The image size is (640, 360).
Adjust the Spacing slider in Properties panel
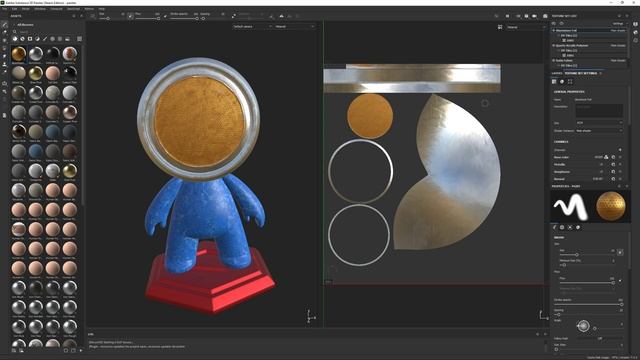(588, 315)
